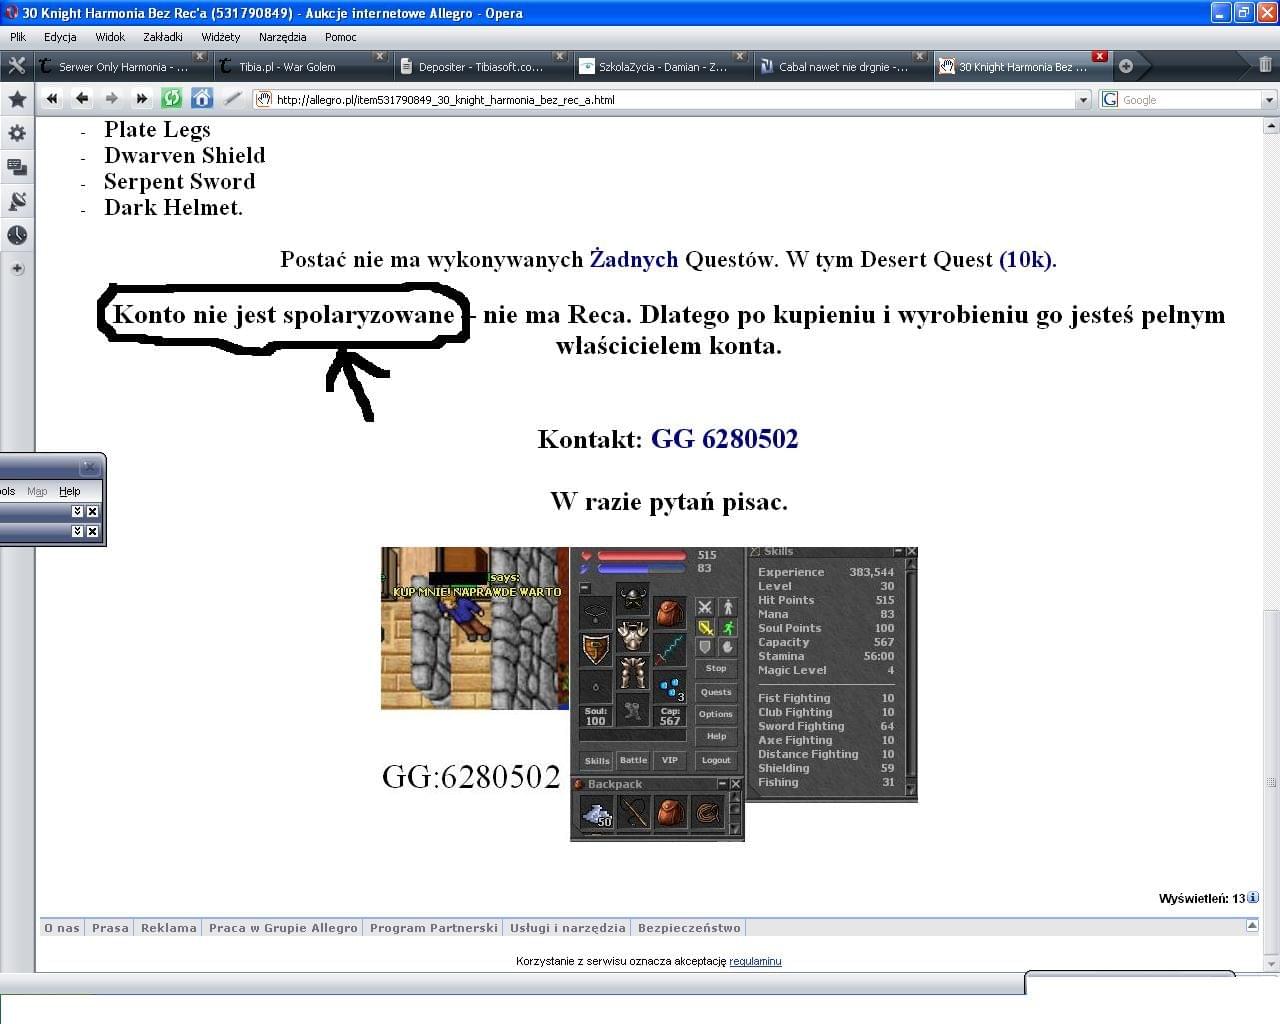The width and height of the screenshot is (1280, 1024).
Task: Open the Reklama footer link
Action: coord(168,927)
